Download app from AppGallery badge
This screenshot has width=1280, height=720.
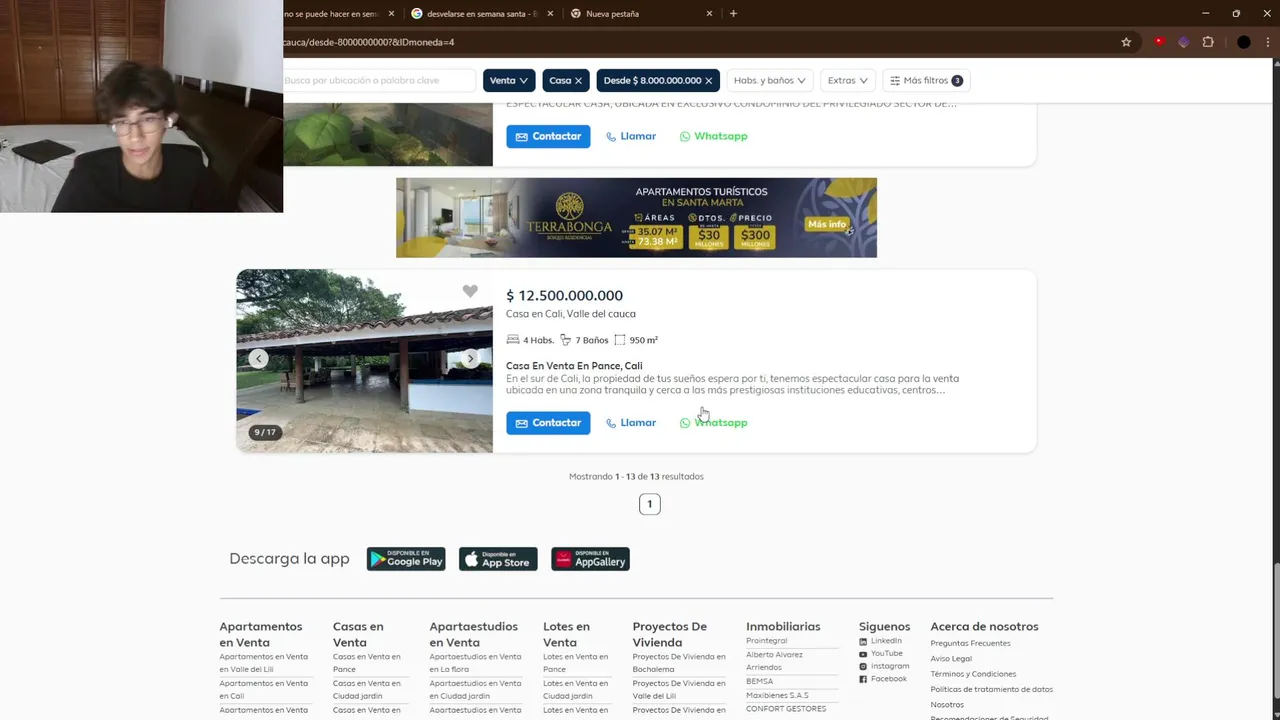590,559
